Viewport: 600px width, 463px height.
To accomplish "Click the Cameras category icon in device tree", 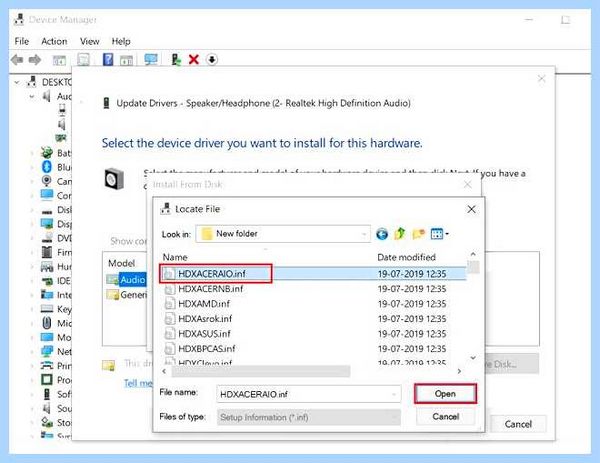I will (x=47, y=181).
